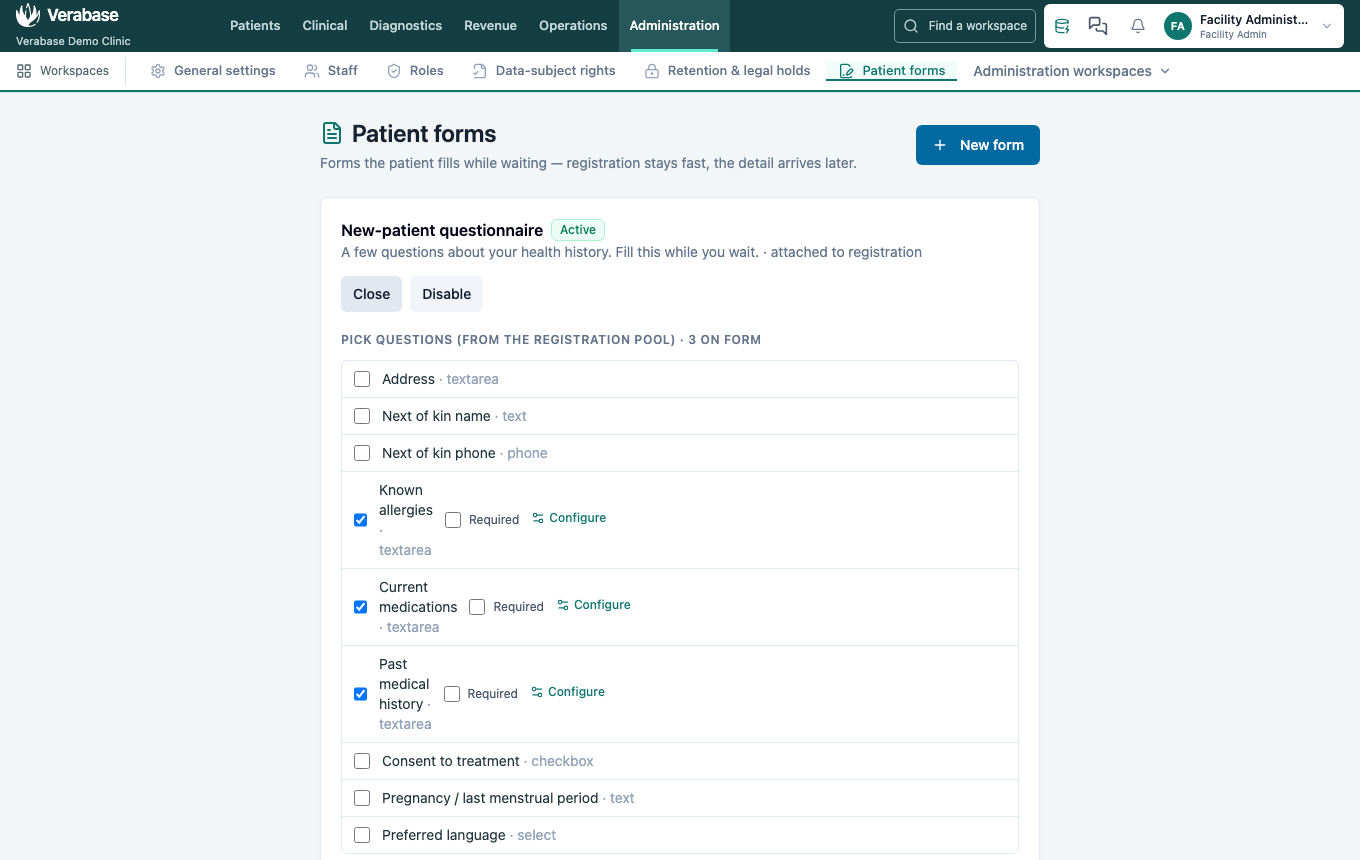Uncheck the Current medications question checkbox
The image size is (1360, 860).
click(361, 607)
